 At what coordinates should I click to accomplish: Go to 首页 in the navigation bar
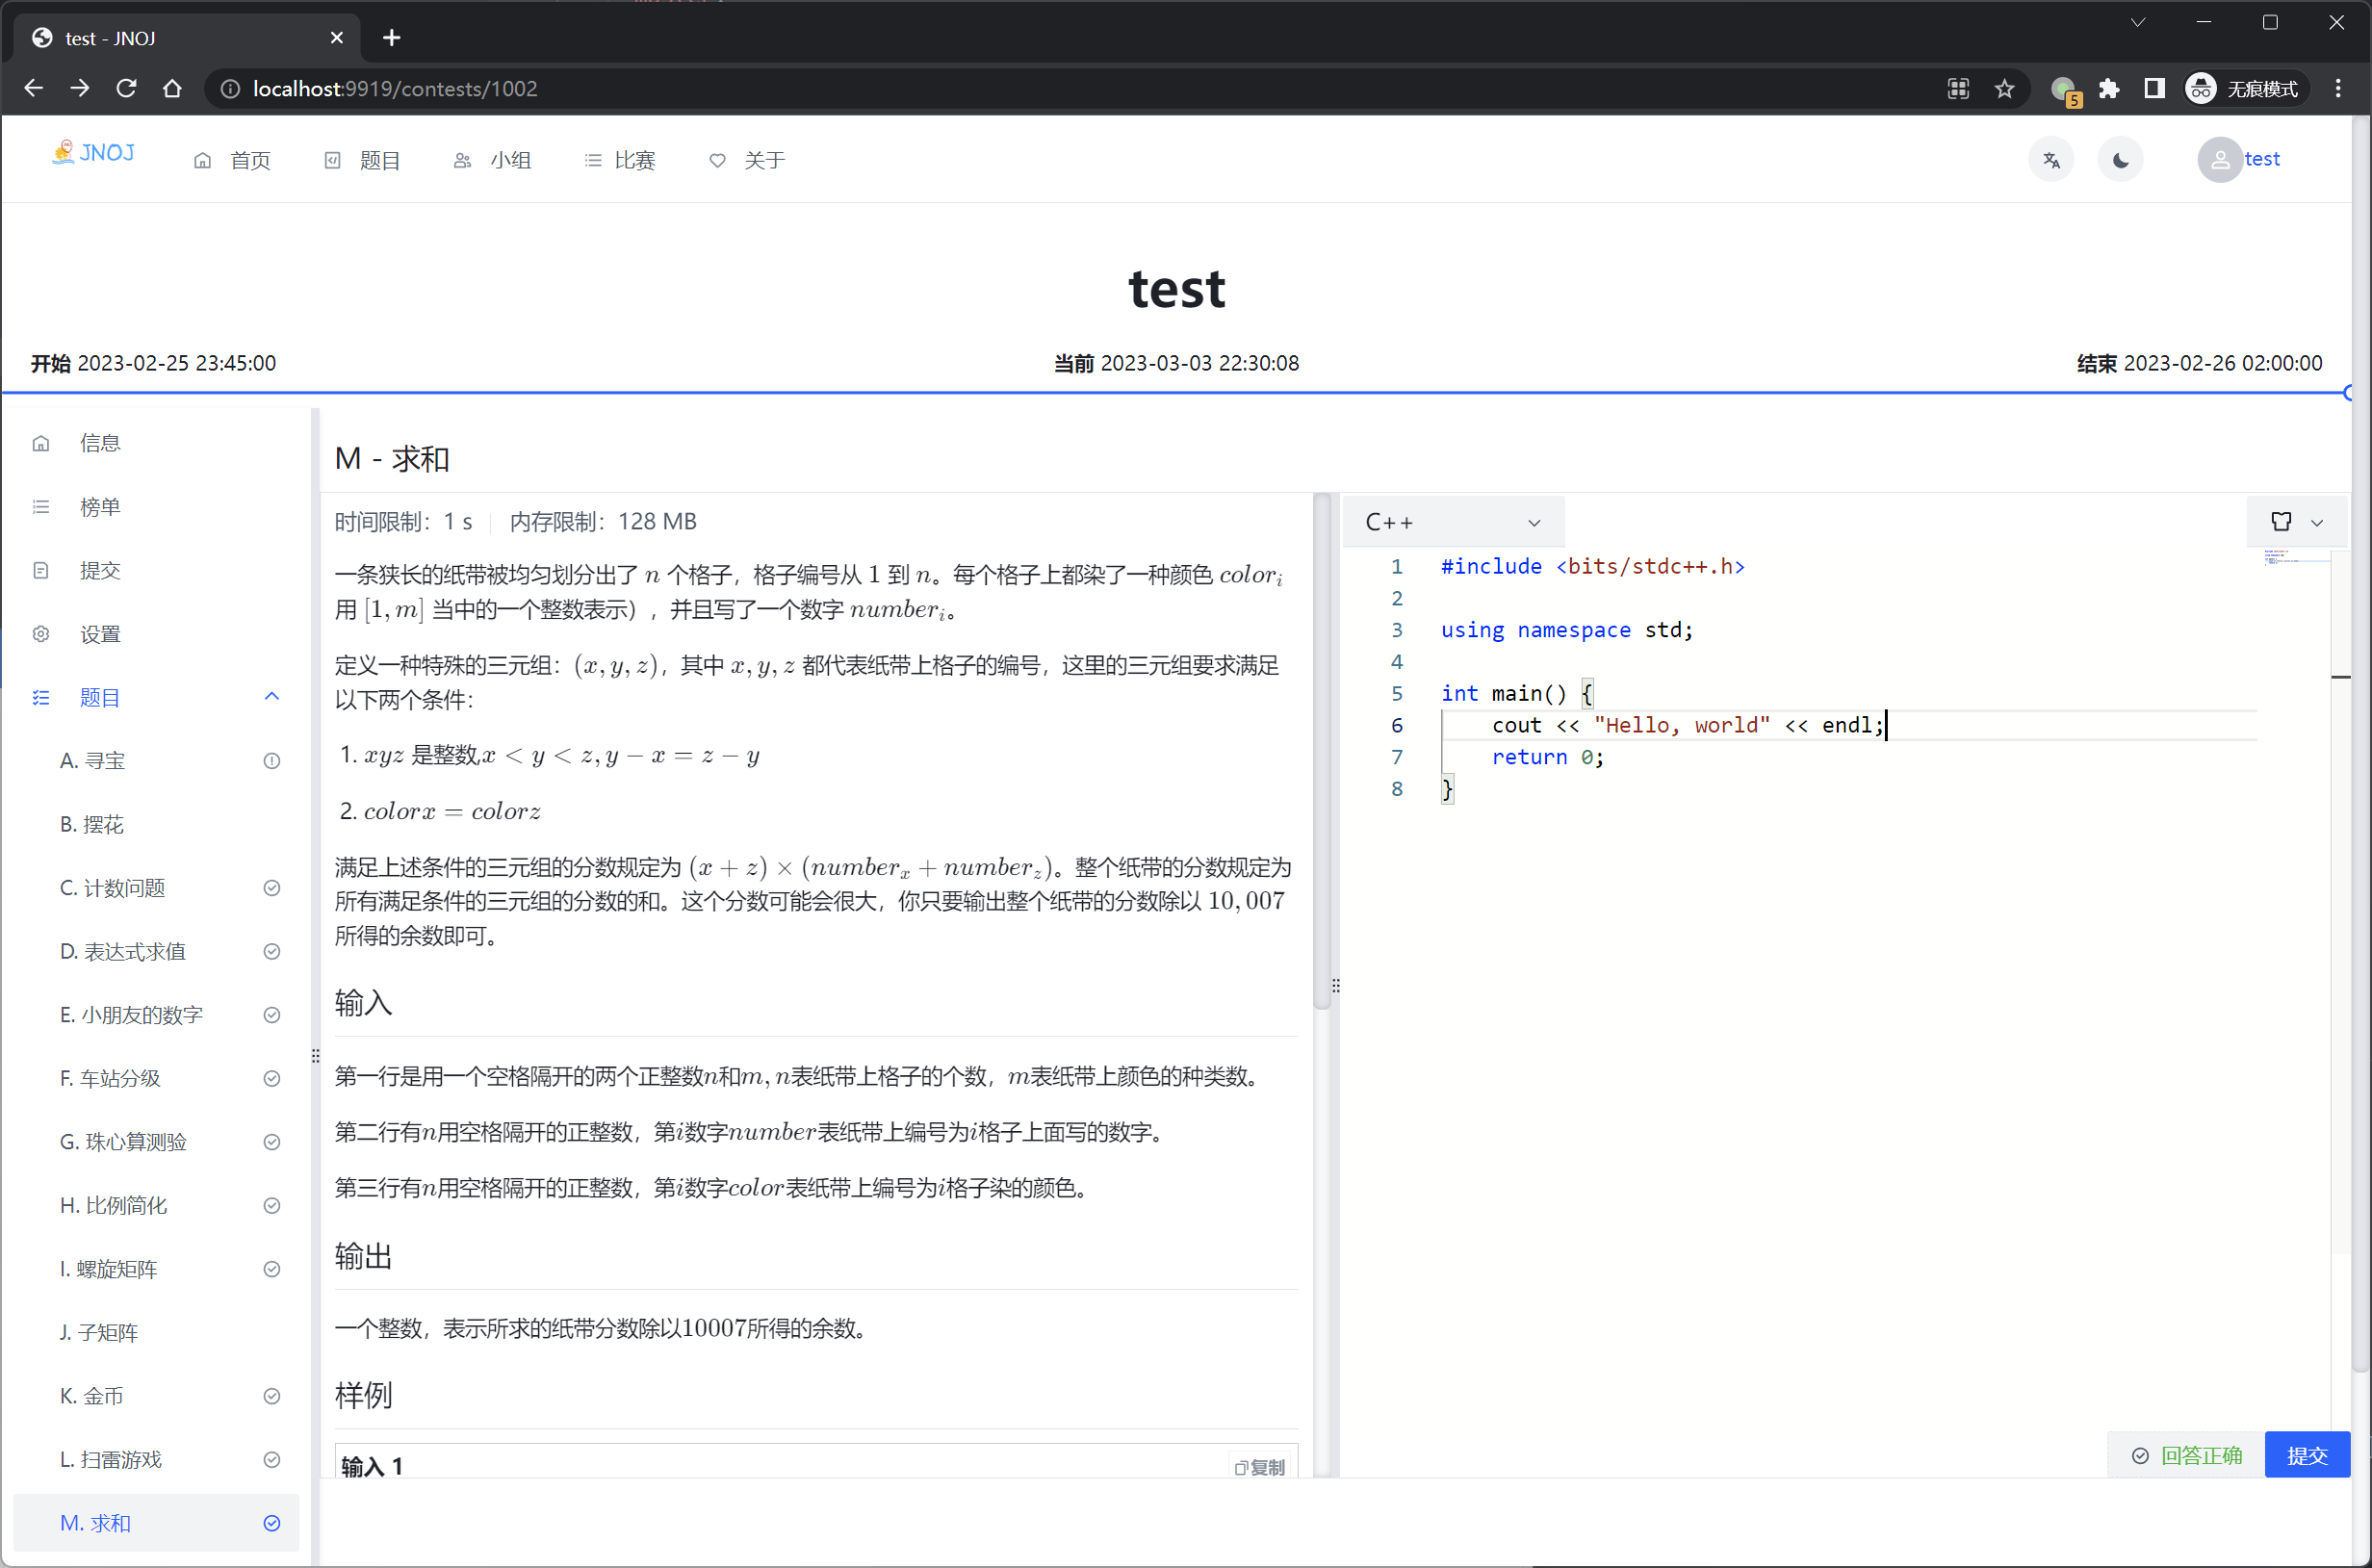pos(232,160)
